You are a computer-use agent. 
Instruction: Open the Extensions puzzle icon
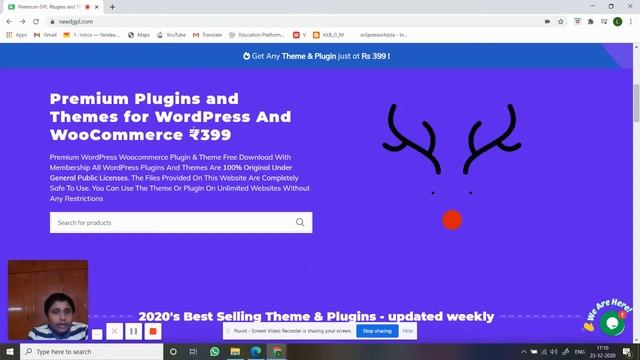coord(591,22)
